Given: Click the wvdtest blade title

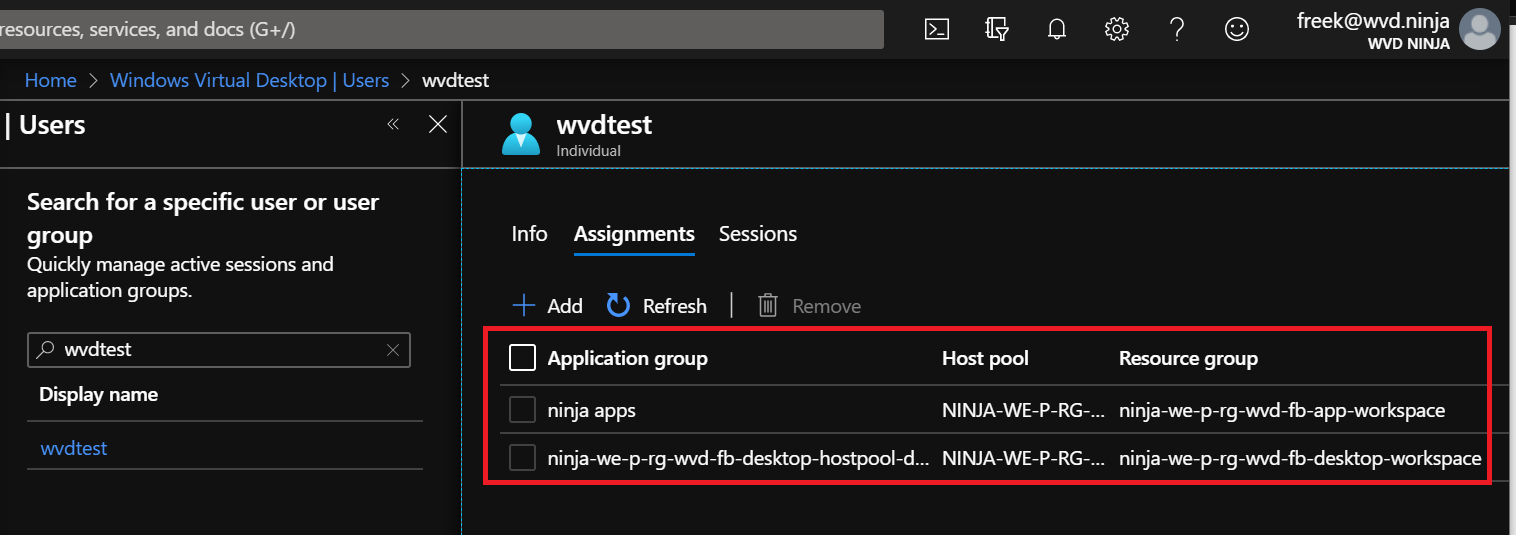Looking at the screenshot, I should click(x=604, y=125).
